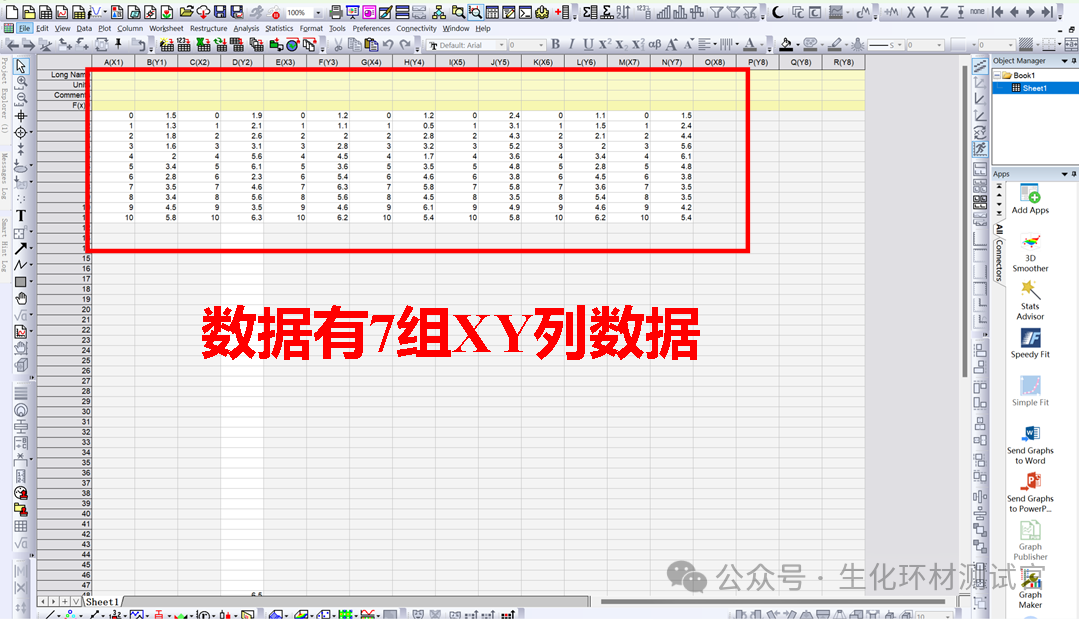Launch the Graph Publisher app
This screenshot has height=620, width=1080.
1030,541
